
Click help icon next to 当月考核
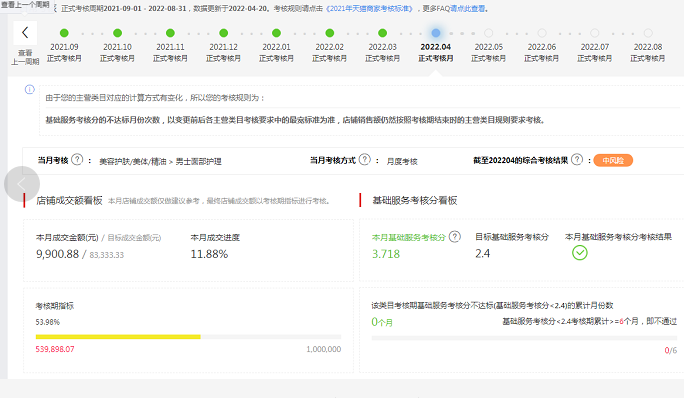pyautogui.click(x=77, y=160)
